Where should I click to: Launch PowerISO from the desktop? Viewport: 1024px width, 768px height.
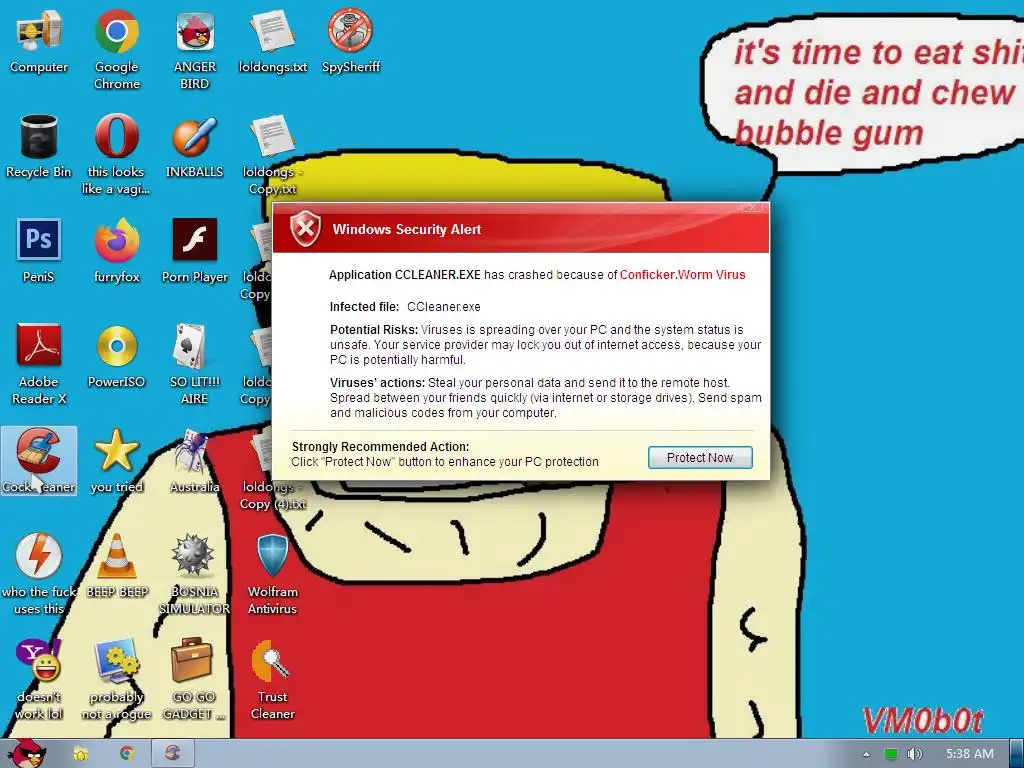click(x=116, y=356)
